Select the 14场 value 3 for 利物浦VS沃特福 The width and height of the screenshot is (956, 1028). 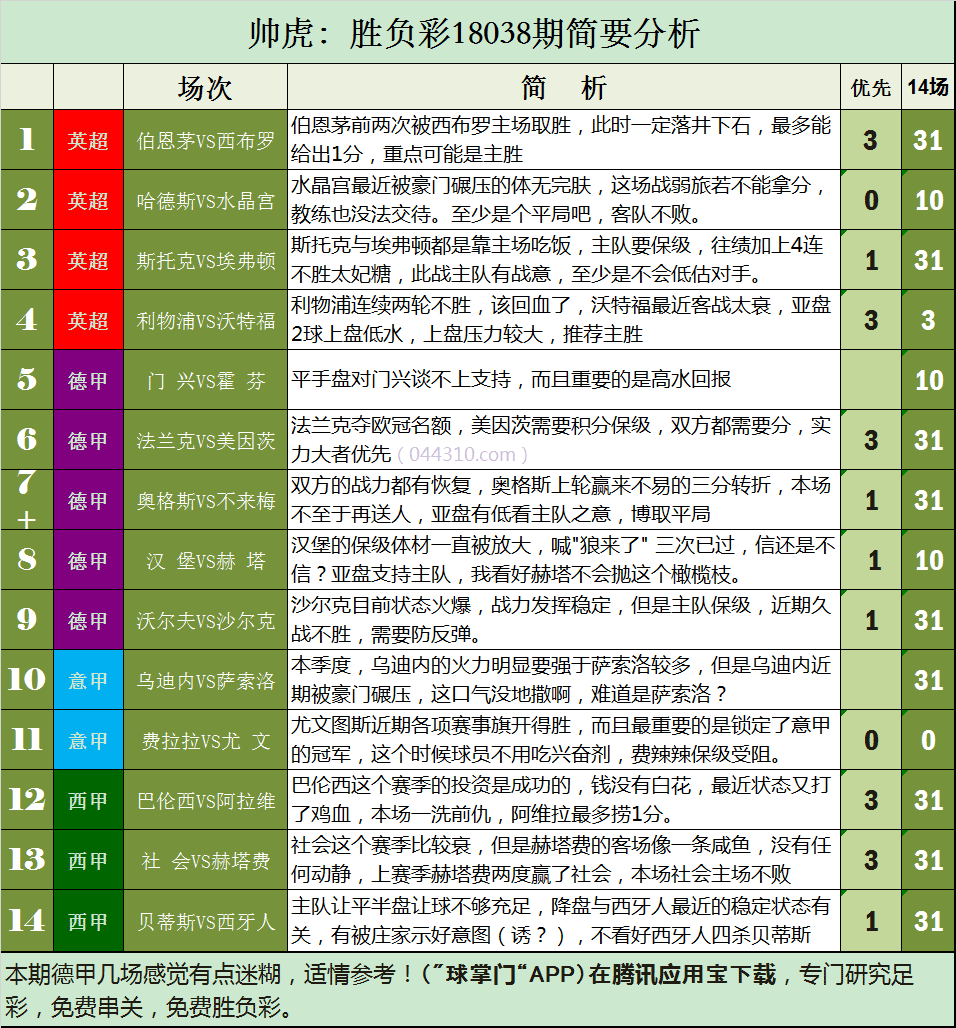[x=928, y=320]
